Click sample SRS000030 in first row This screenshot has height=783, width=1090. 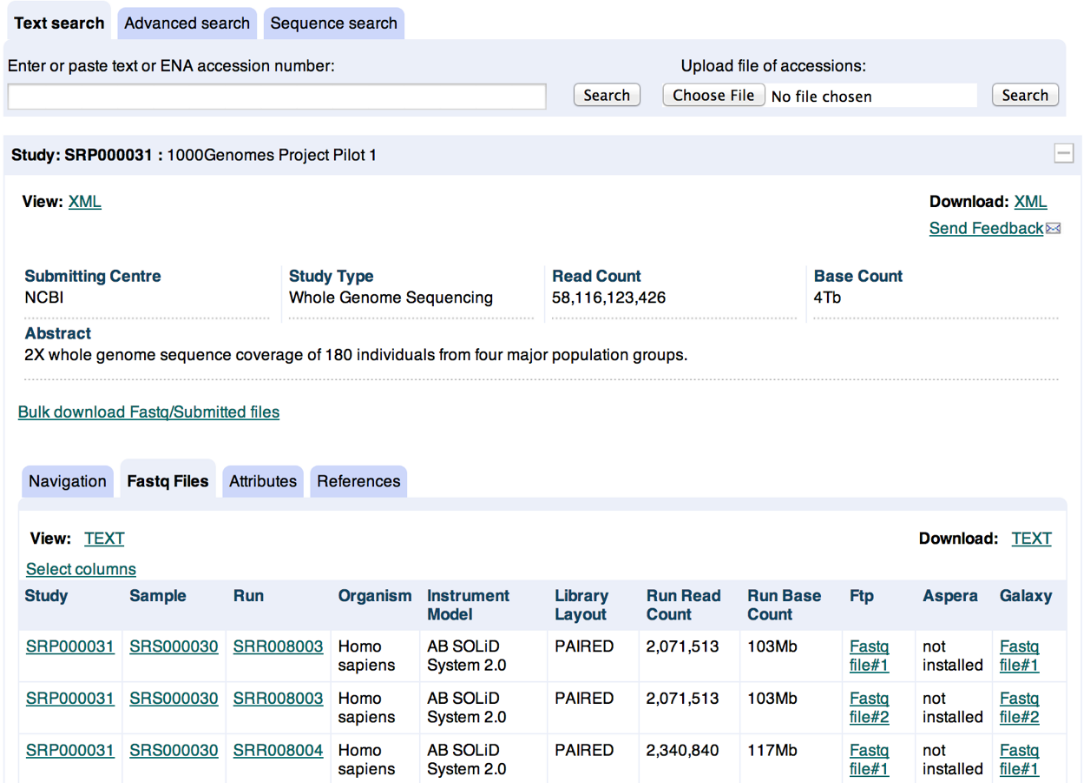click(x=174, y=647)
